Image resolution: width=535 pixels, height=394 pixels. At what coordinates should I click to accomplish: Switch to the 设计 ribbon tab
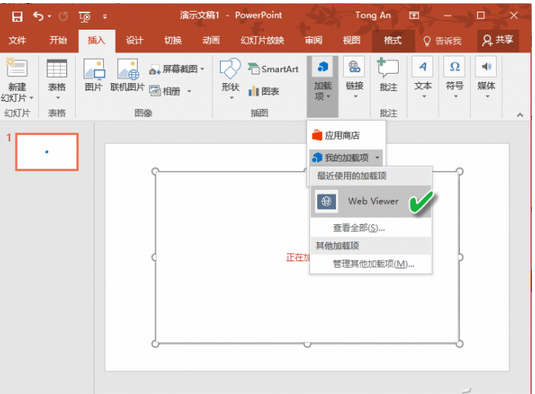point(134,40)
